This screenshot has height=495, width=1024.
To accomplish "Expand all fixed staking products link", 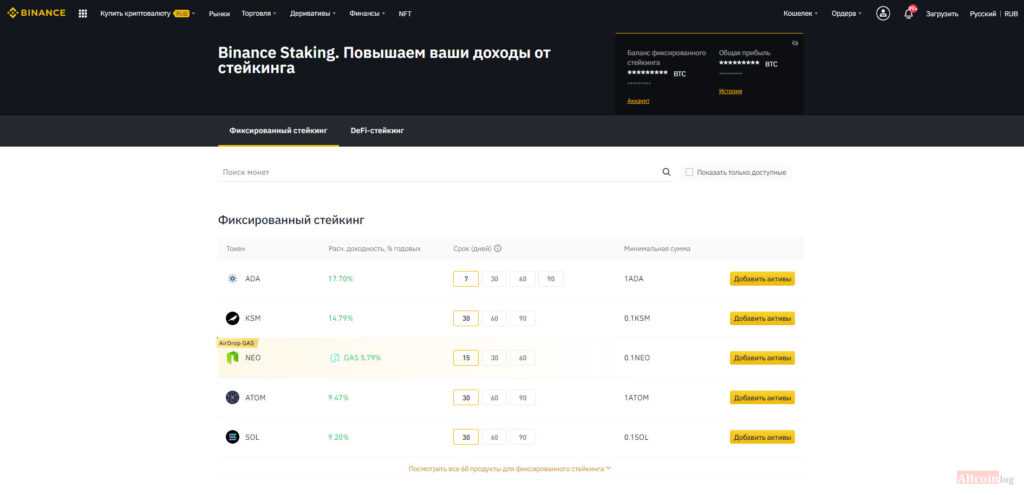I will (510, 468).
